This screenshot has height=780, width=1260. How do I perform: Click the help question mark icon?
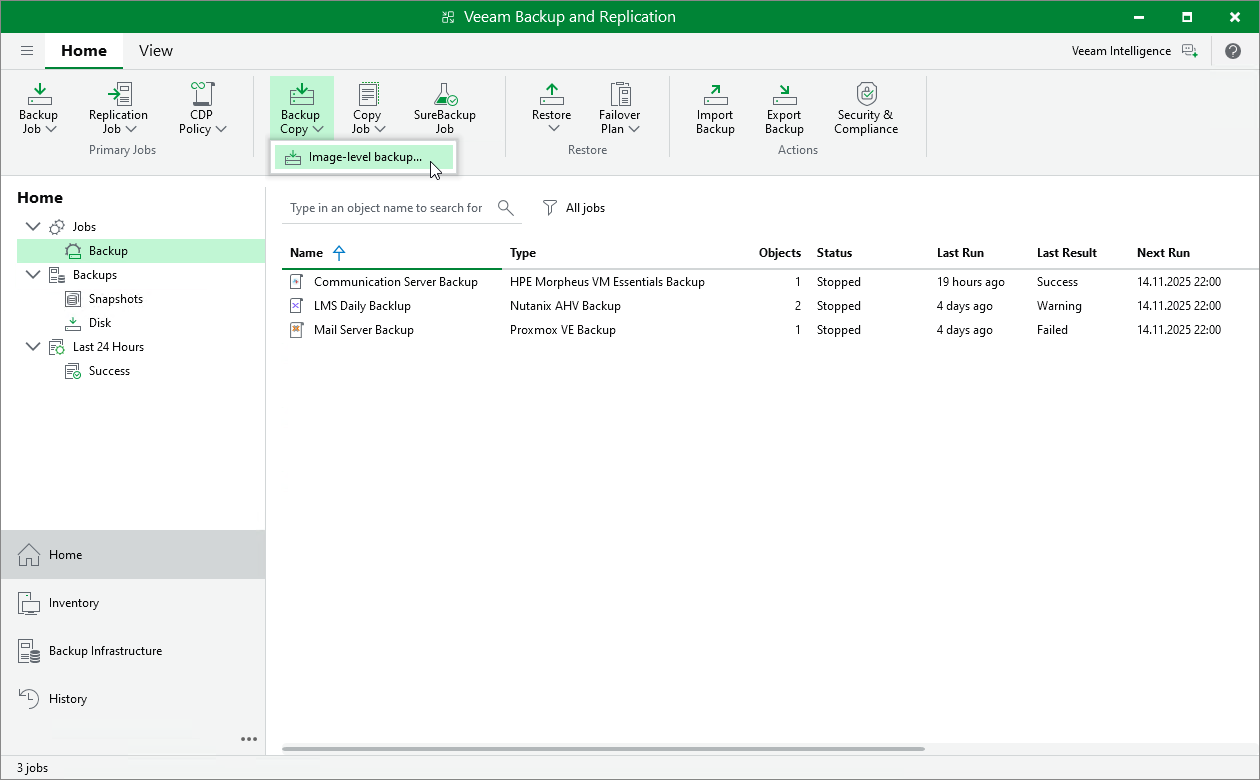(x=1233, y=51)
